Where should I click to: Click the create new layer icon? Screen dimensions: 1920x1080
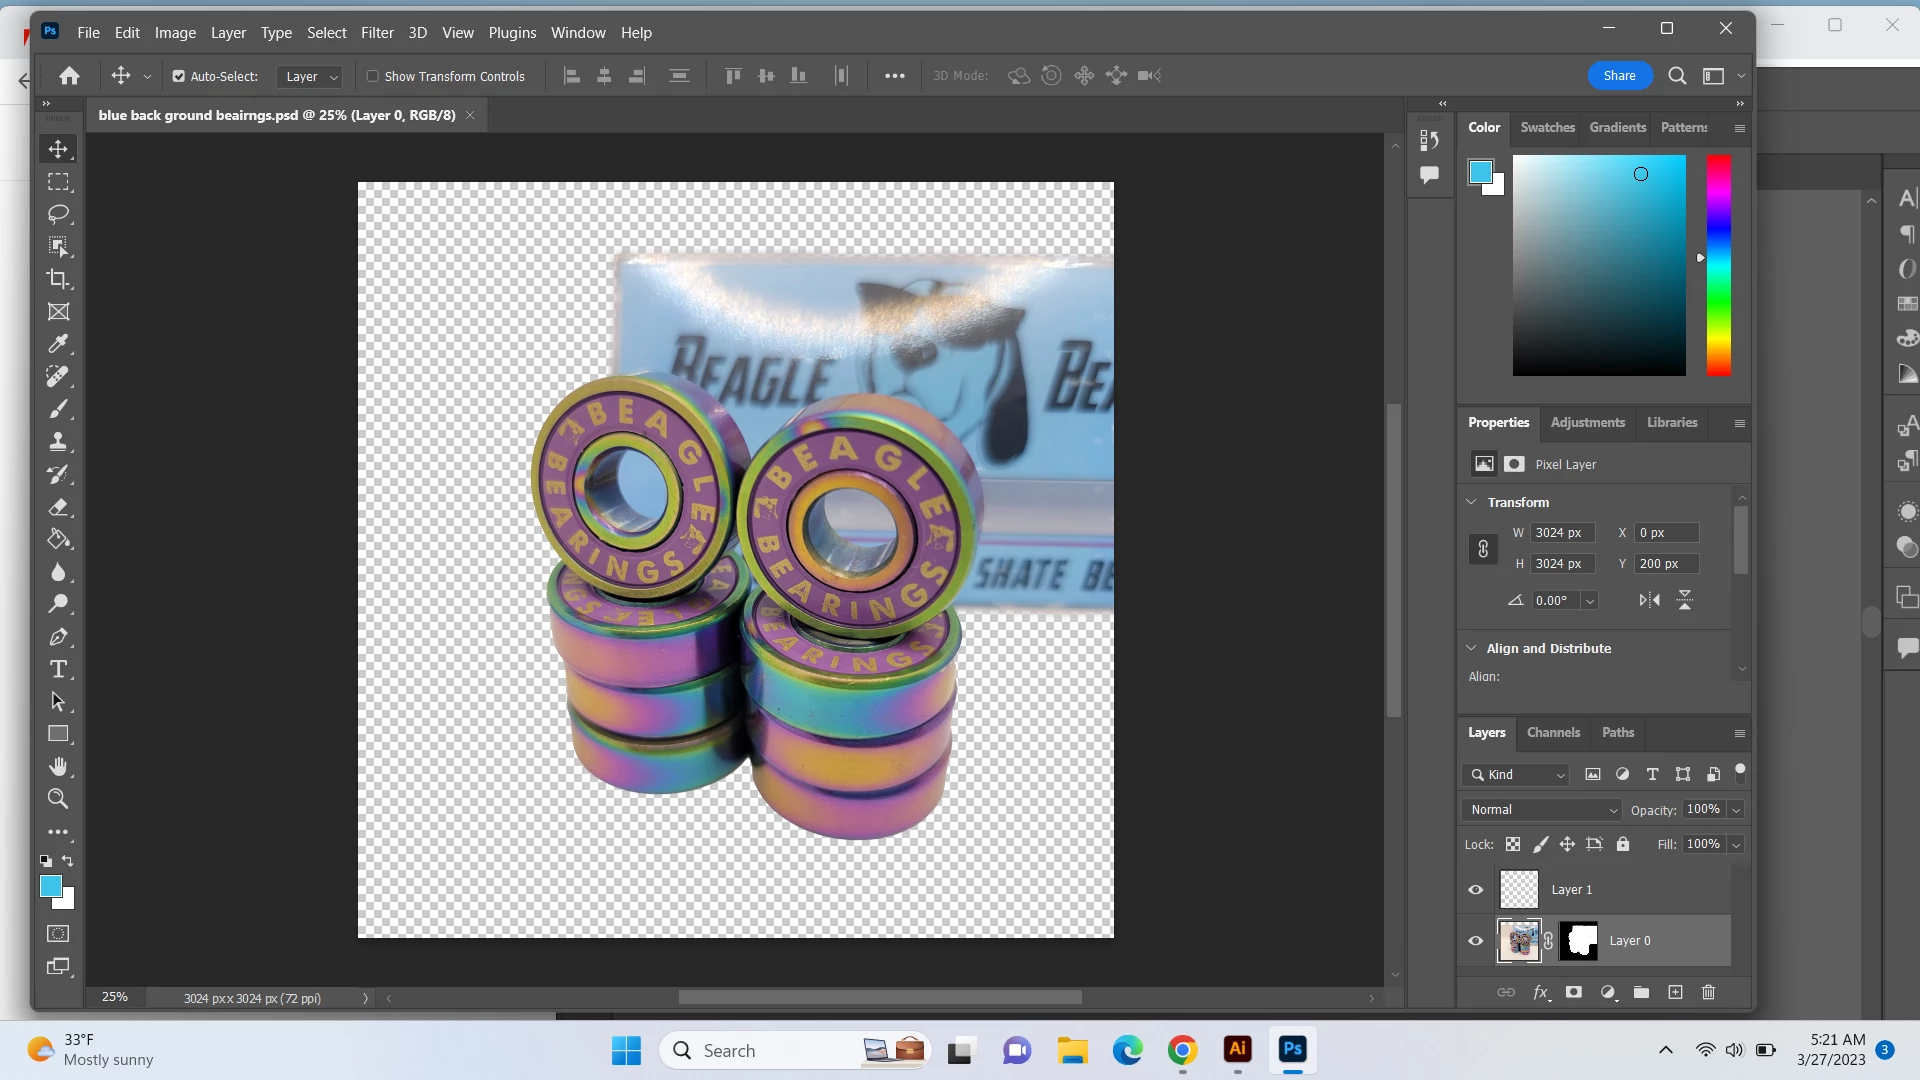(x=1675, y=992)
